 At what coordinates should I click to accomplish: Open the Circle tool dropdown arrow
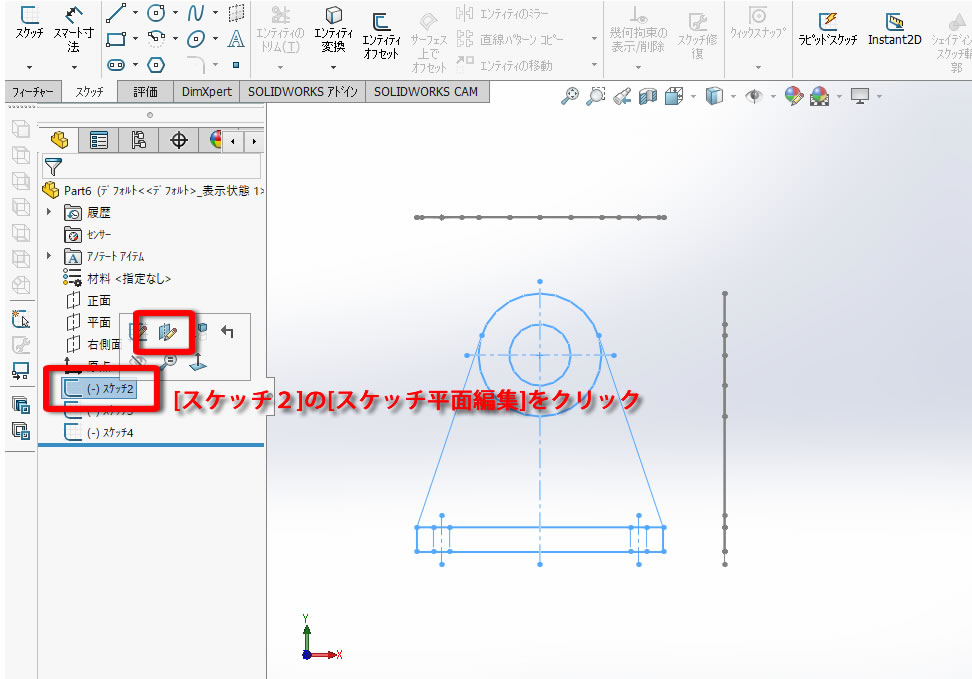175,12
